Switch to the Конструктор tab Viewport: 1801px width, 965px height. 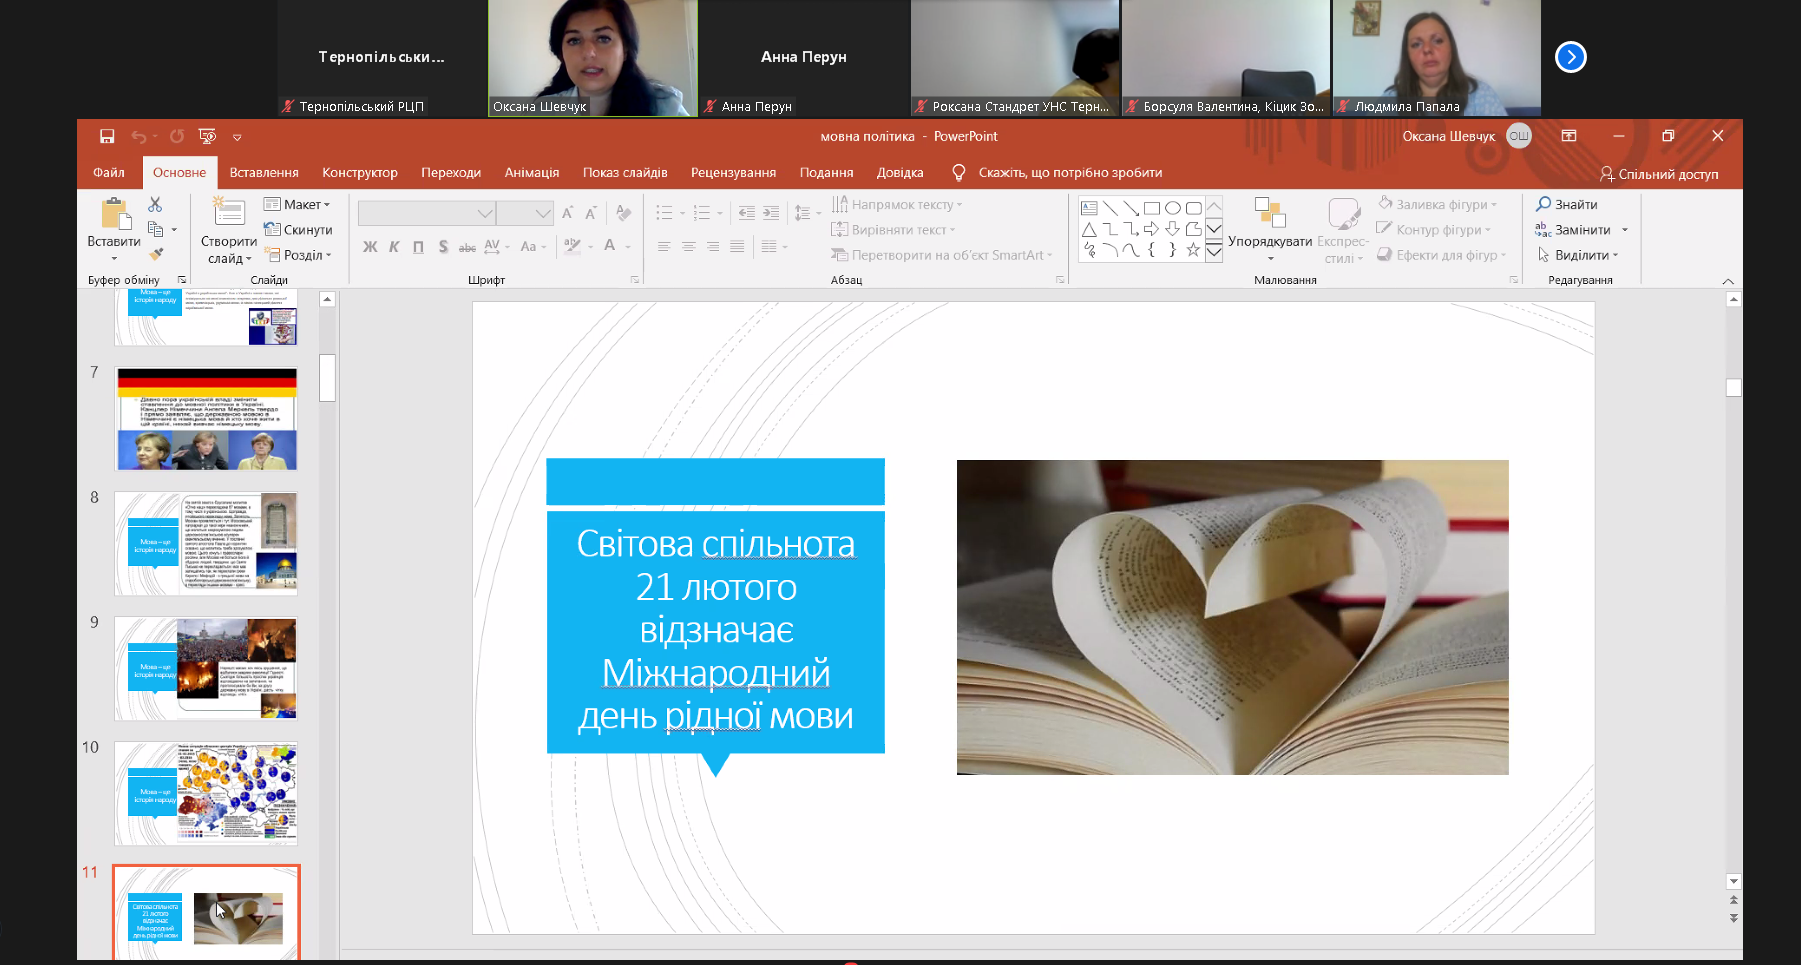[360, 172]
